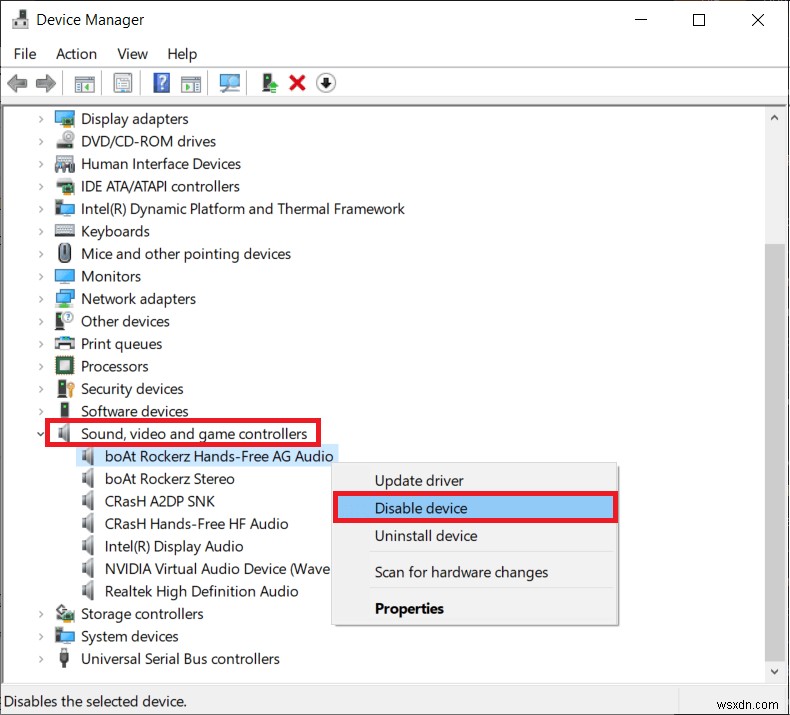790x715 pixels.
Task: Expand the Keyboards node chevron
Action: pyautogui.click(x=41, y=231)
